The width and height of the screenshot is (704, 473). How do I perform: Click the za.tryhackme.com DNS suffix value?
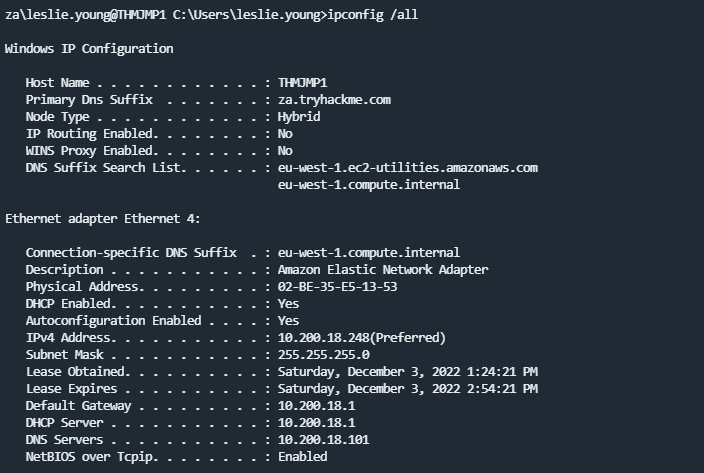348,100
